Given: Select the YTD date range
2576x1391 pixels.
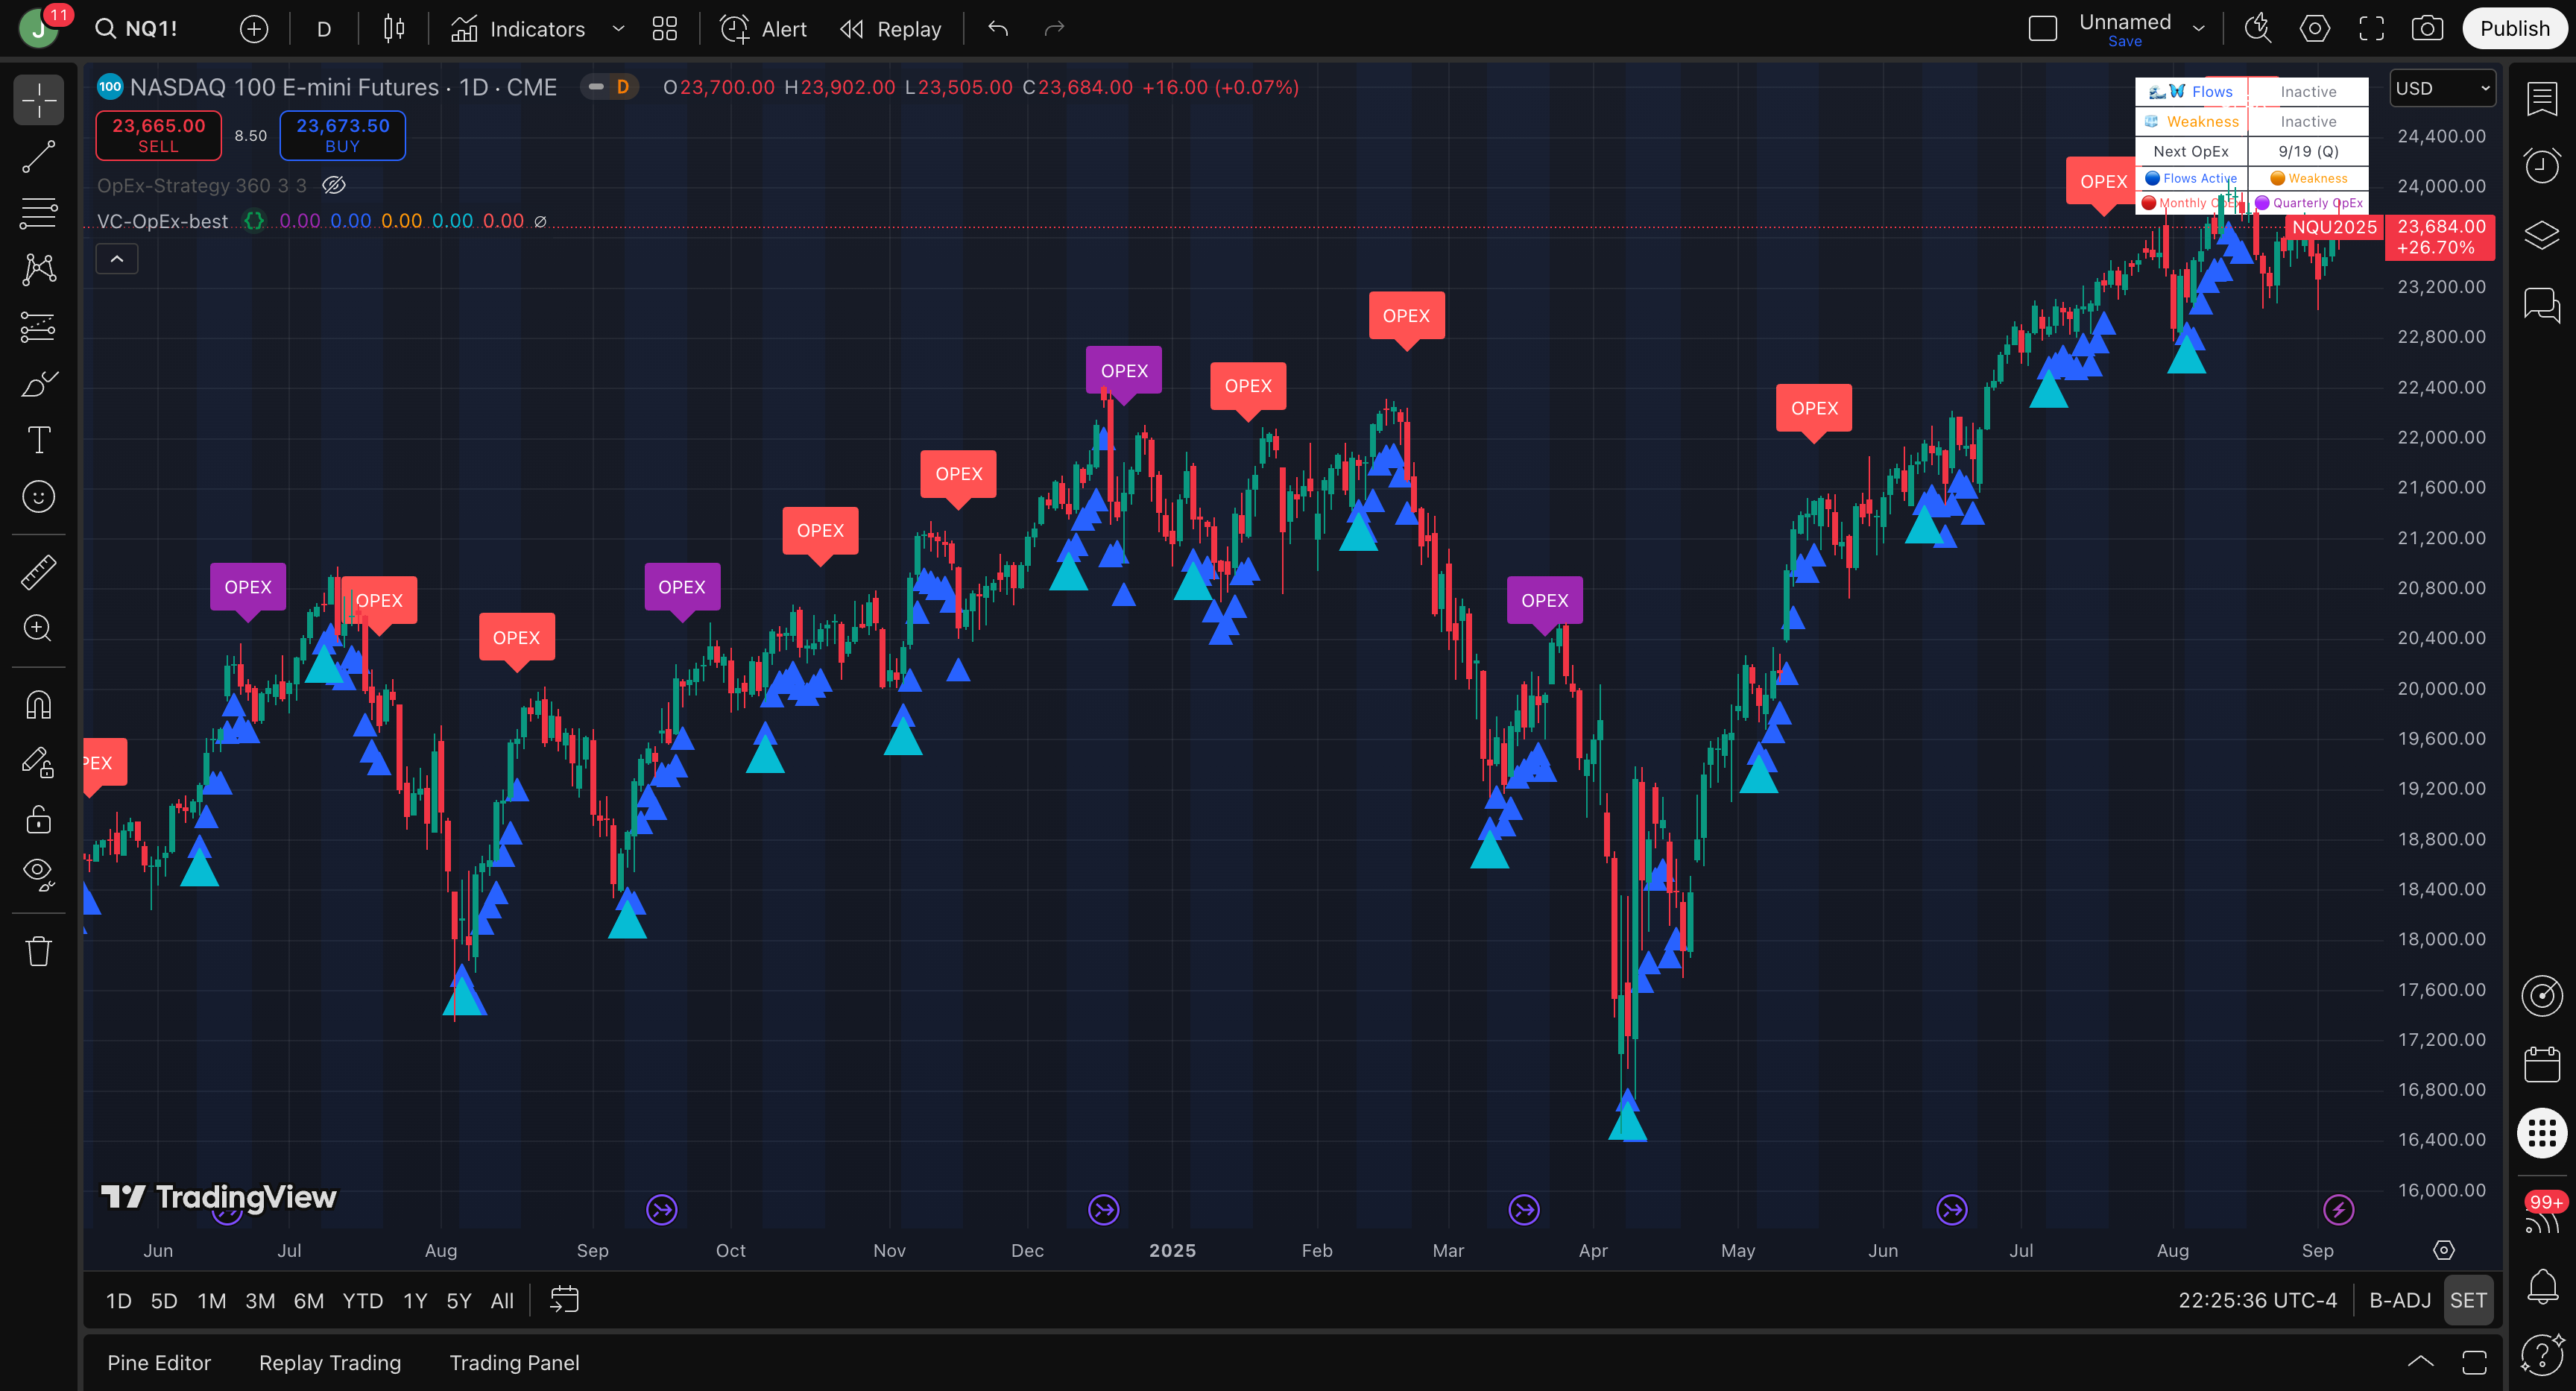Looking at the screenshot, I should [363, 1301].
